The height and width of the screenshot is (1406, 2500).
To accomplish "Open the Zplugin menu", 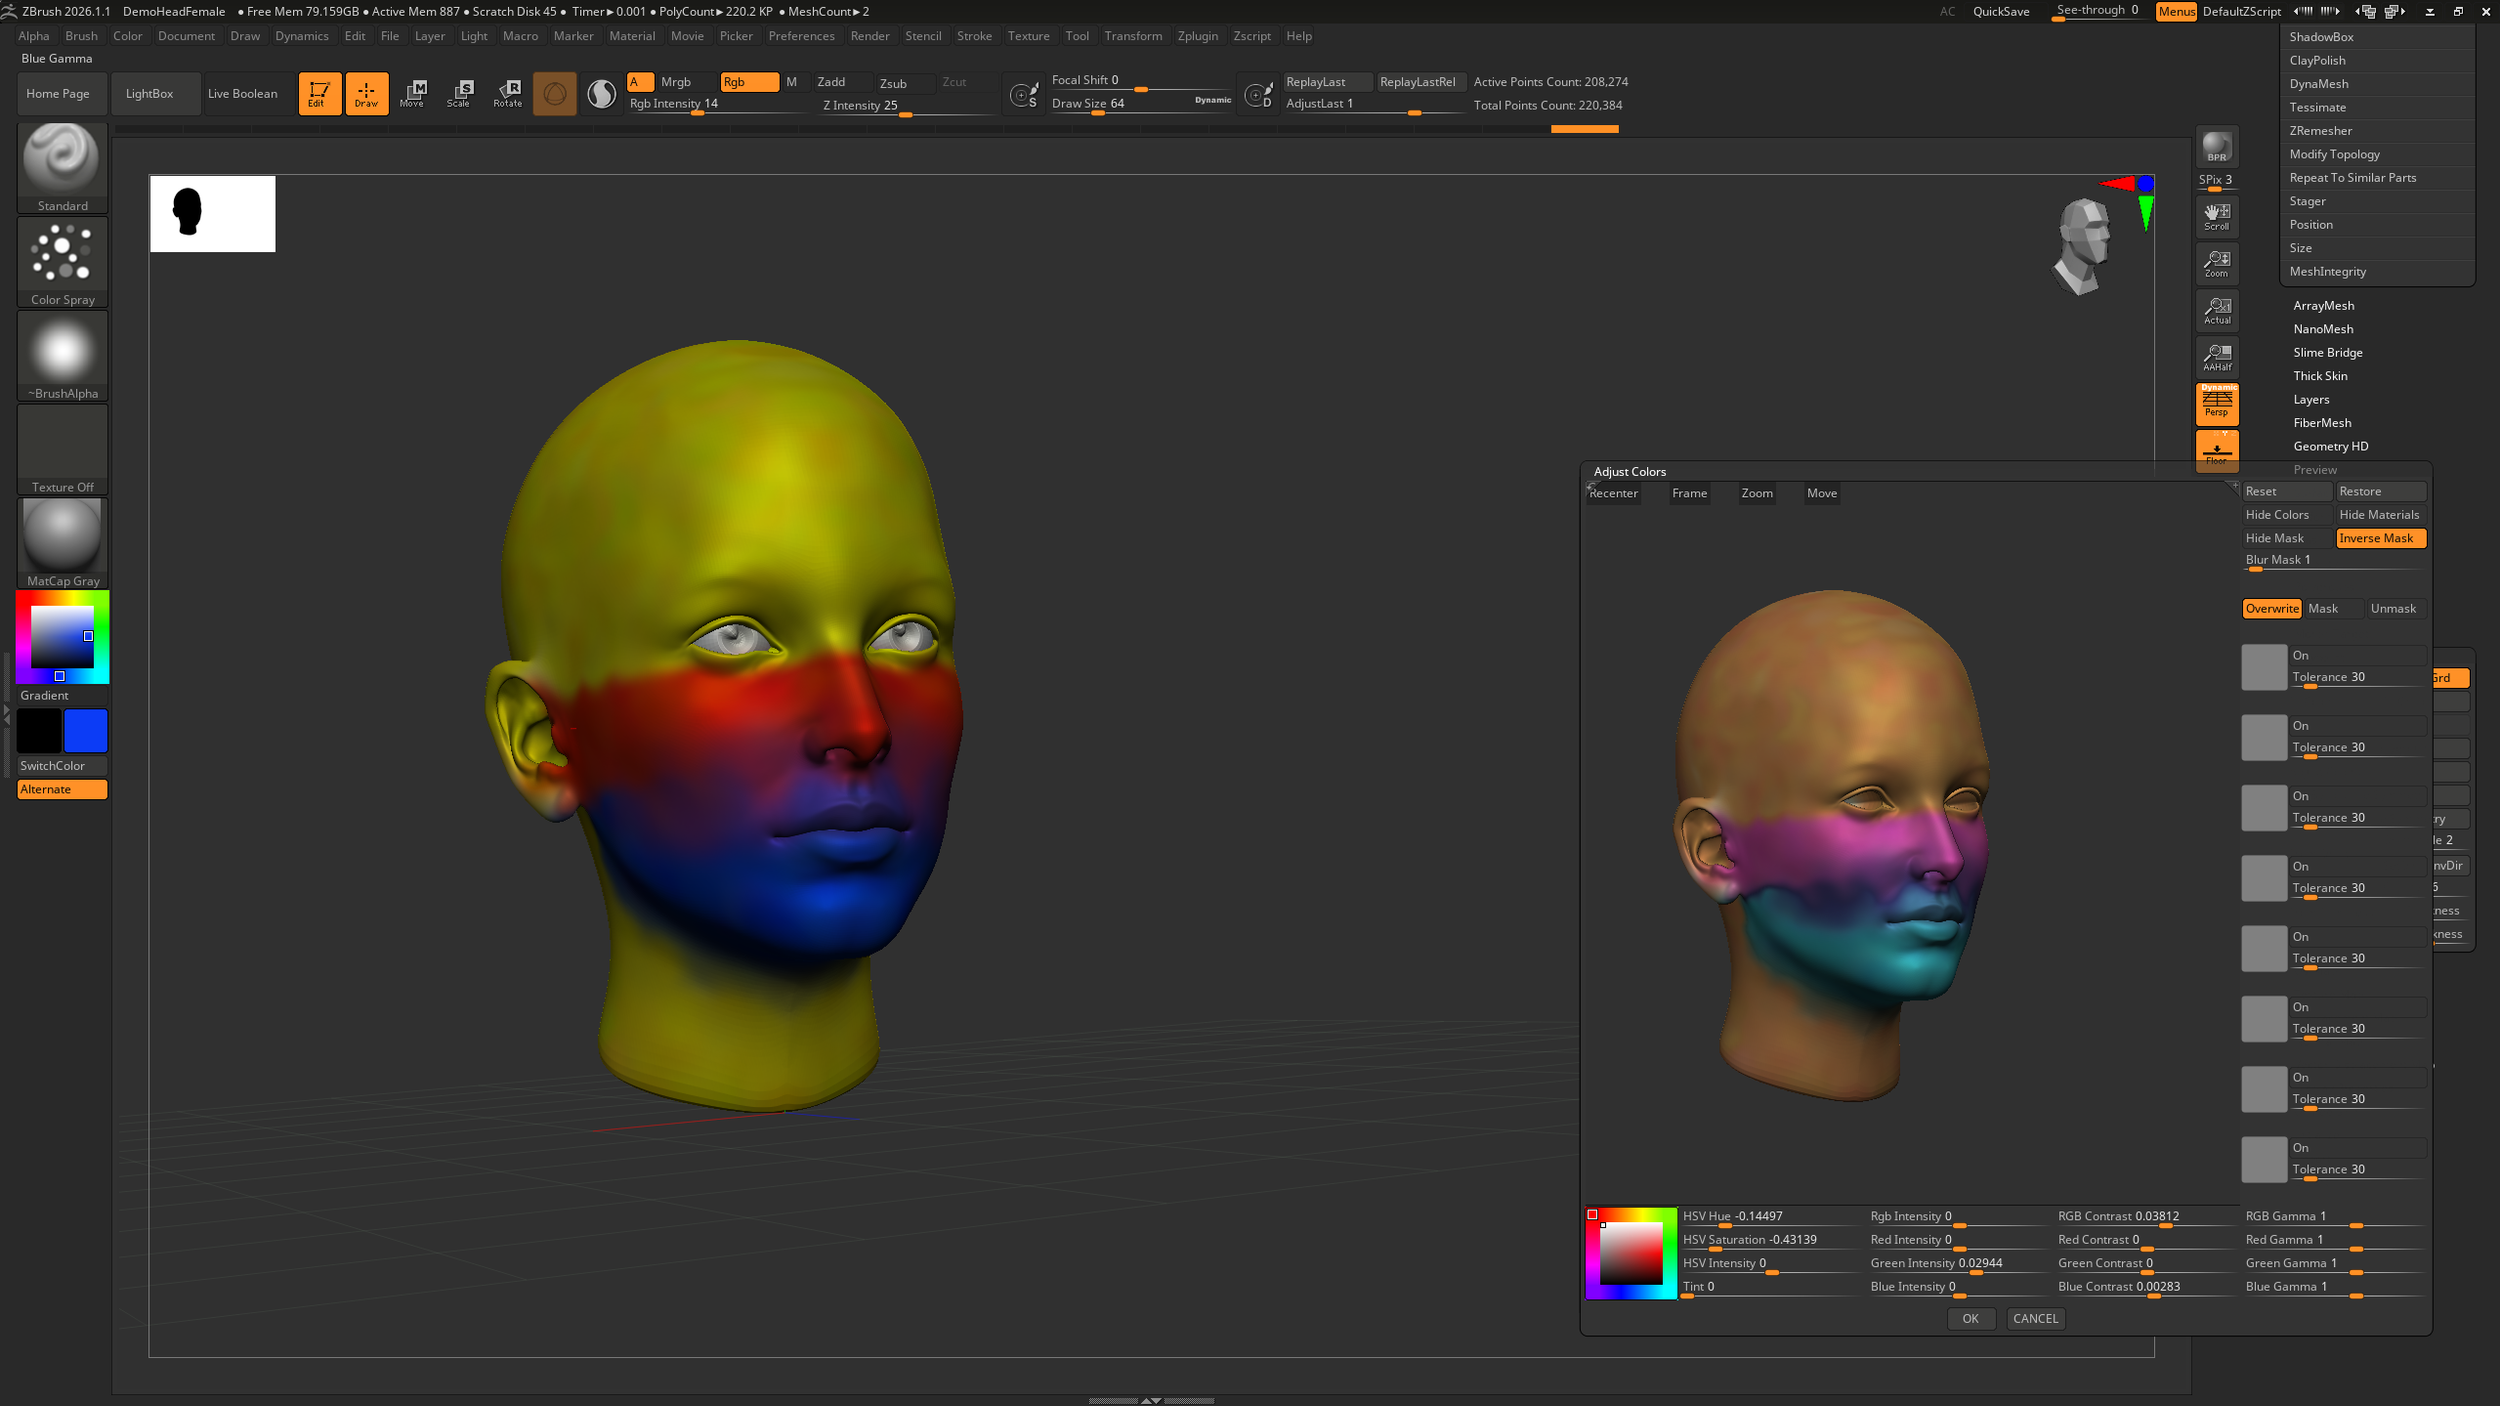I will (x=1197, y=36).
